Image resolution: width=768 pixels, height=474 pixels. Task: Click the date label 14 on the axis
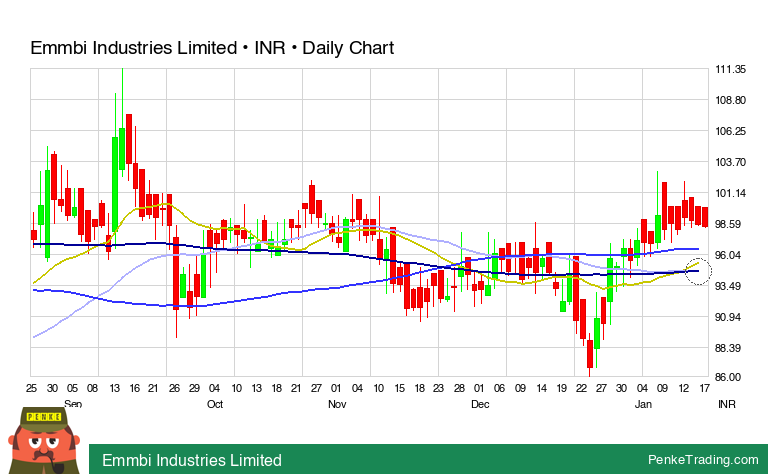click(541, 388)
